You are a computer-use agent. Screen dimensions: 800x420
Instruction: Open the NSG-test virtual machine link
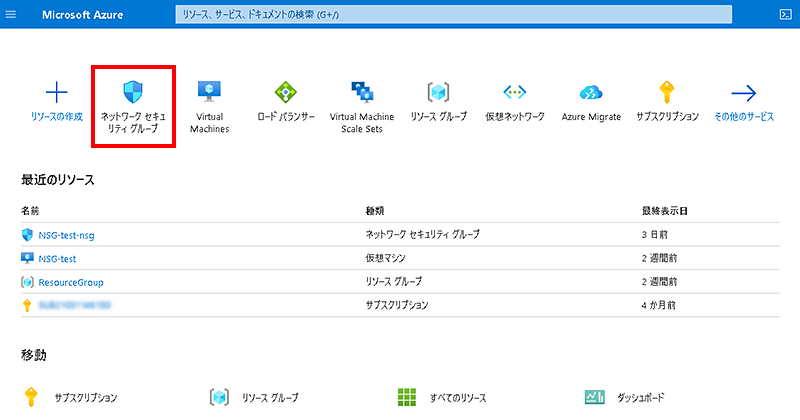pos(57,259)
